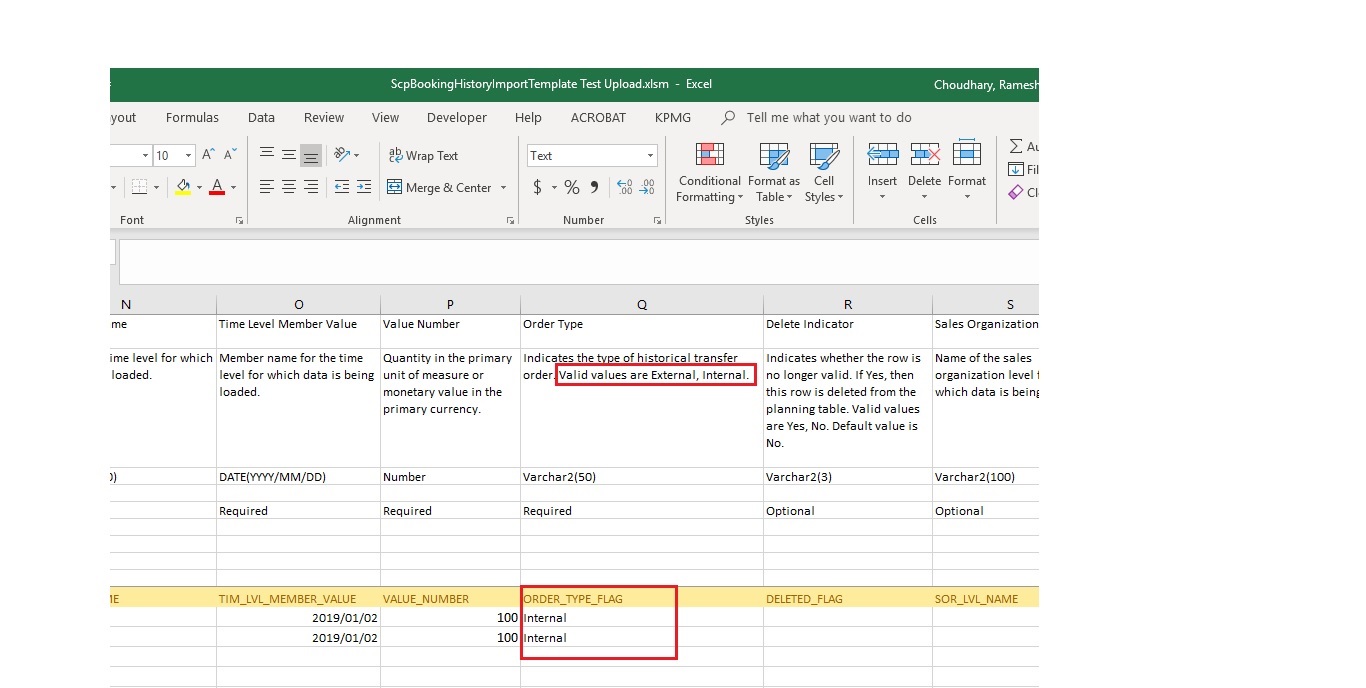Toggle center text alignment

point(289,188)
